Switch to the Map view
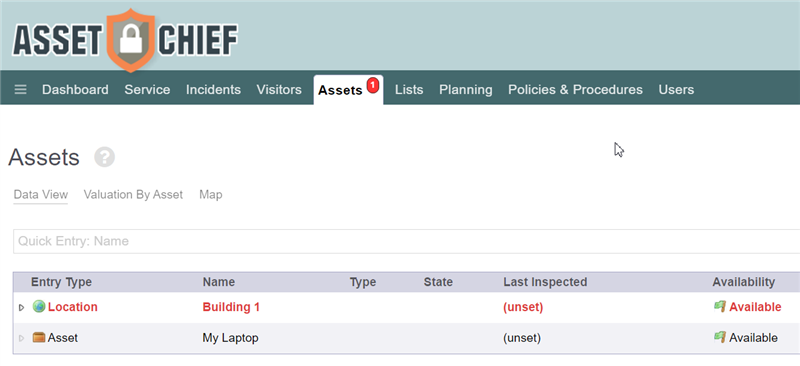This screenshot has height=366, width=800. (211, 194)
